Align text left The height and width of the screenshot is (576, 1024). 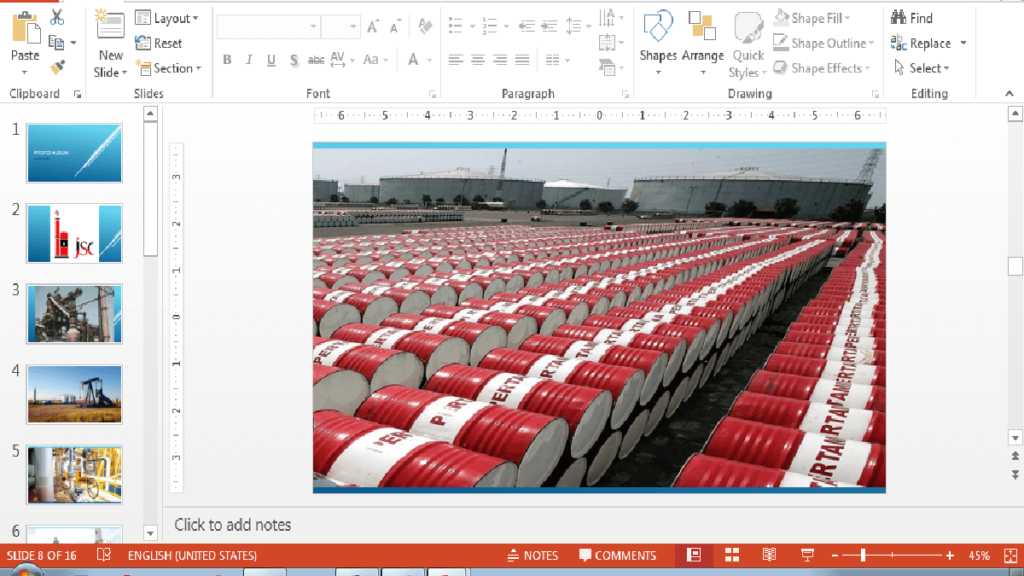456,60
